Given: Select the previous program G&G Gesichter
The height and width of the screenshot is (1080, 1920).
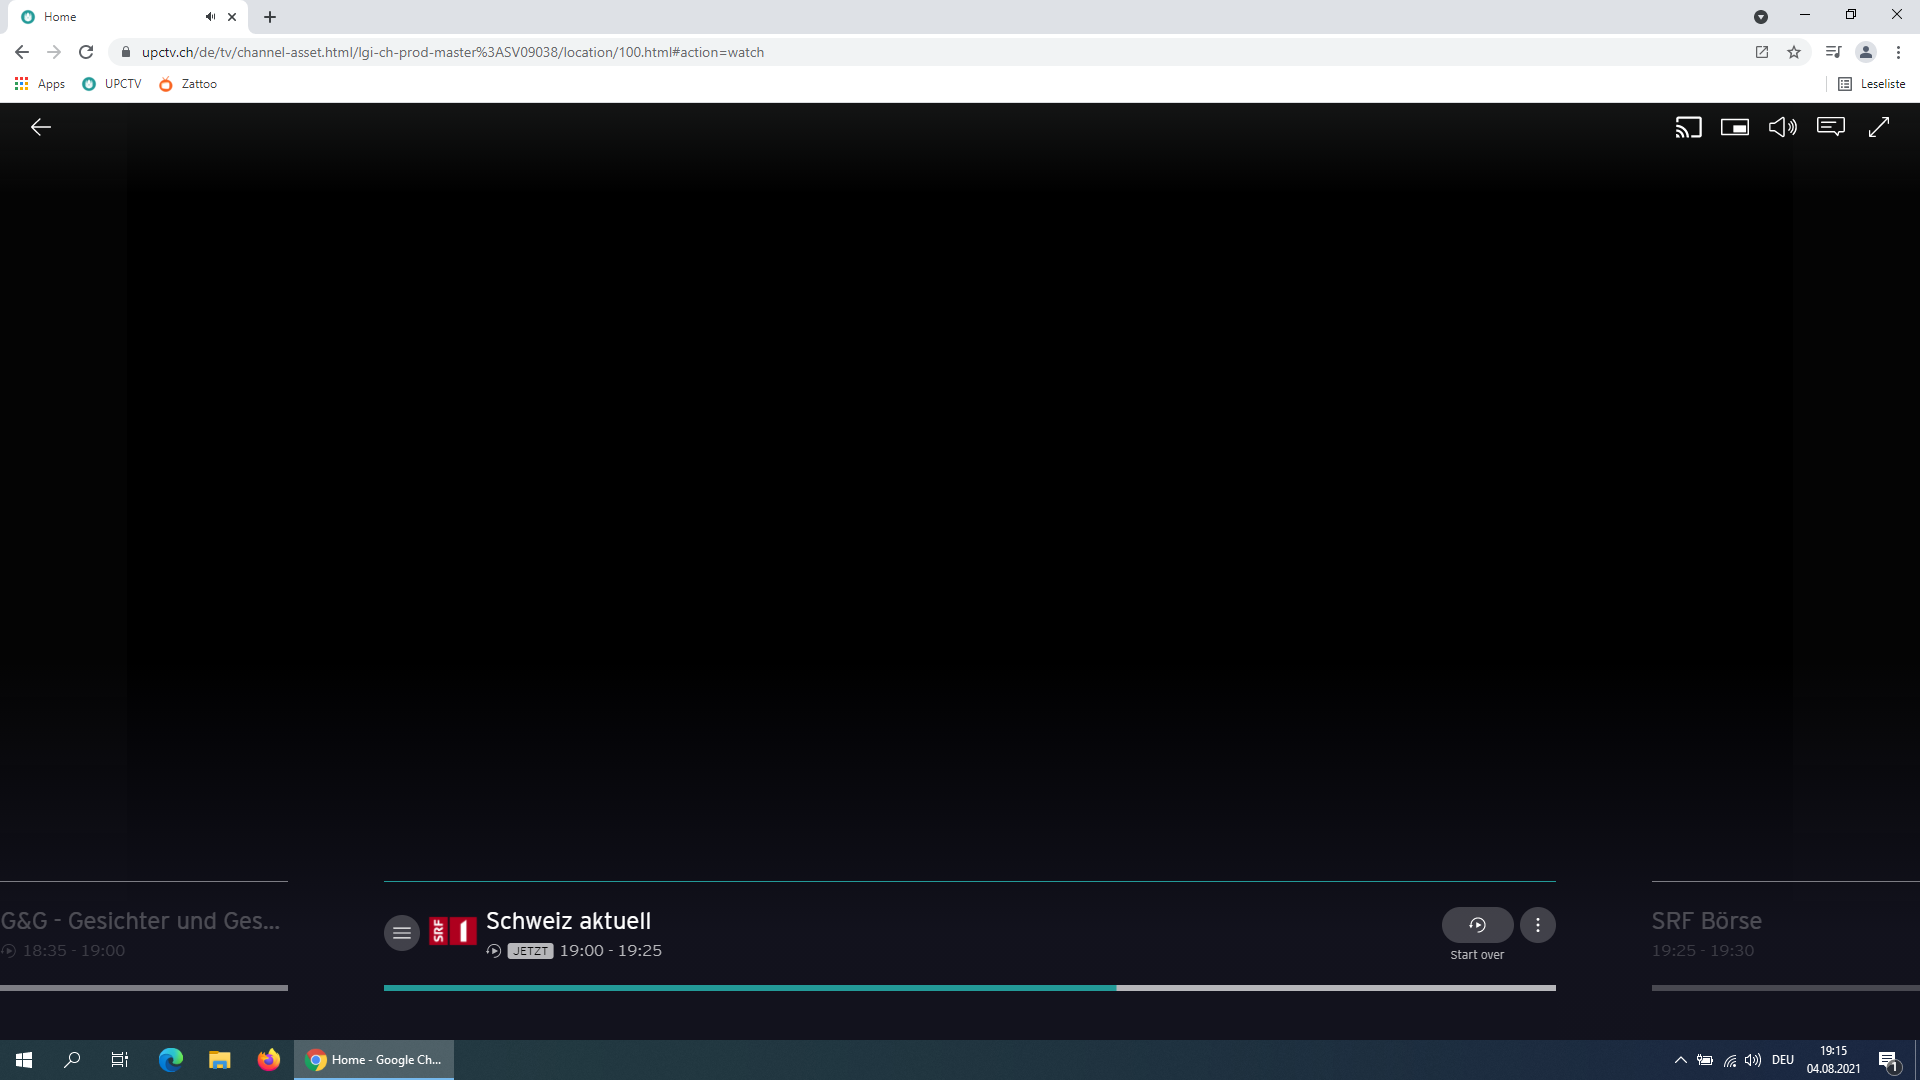Looking at the screenshot, I should (140, 921).
